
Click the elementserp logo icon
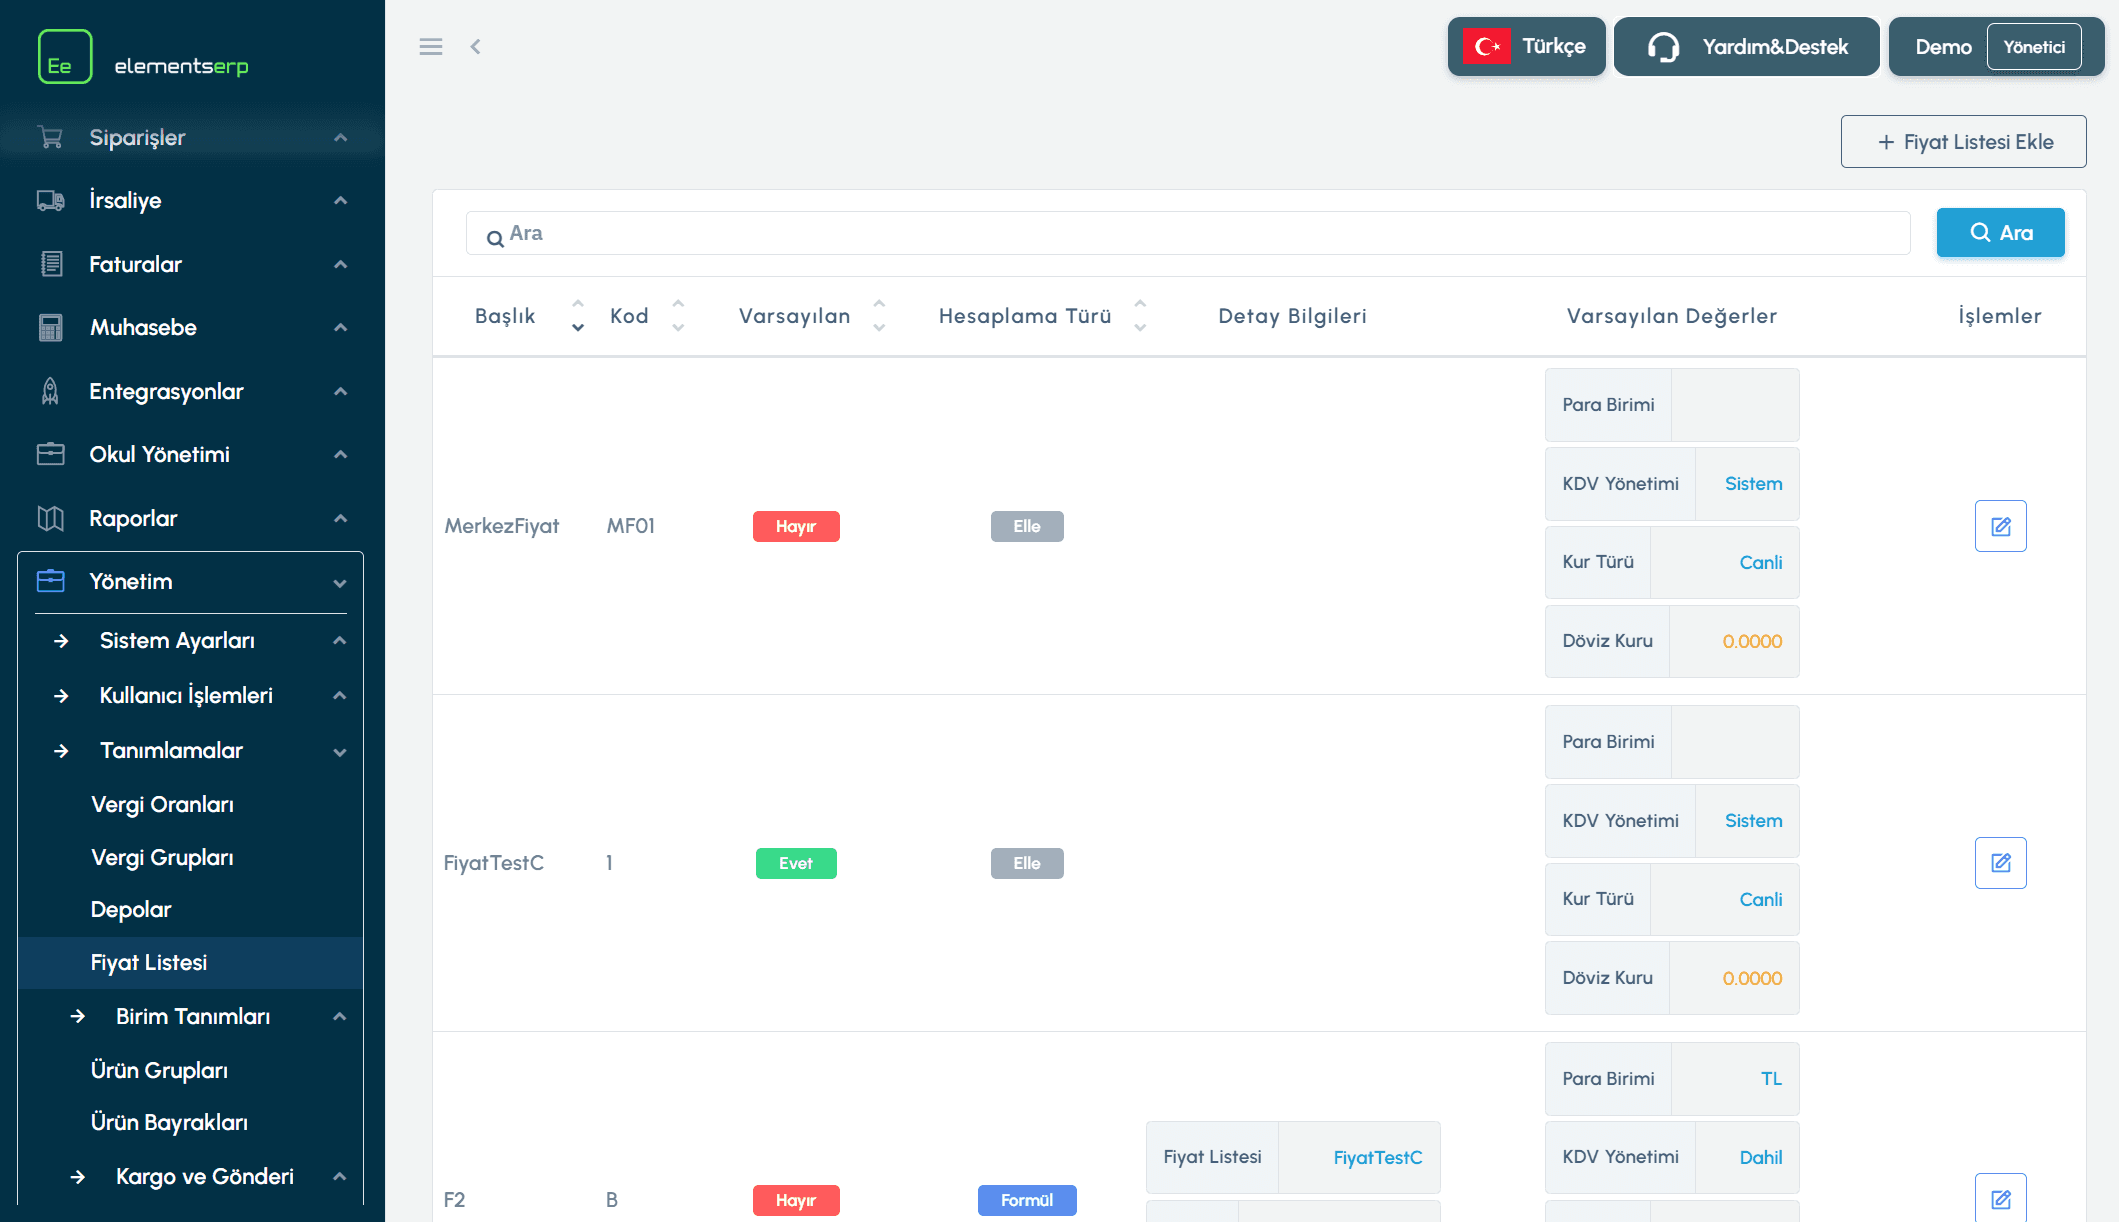click(x=65, y=57)
